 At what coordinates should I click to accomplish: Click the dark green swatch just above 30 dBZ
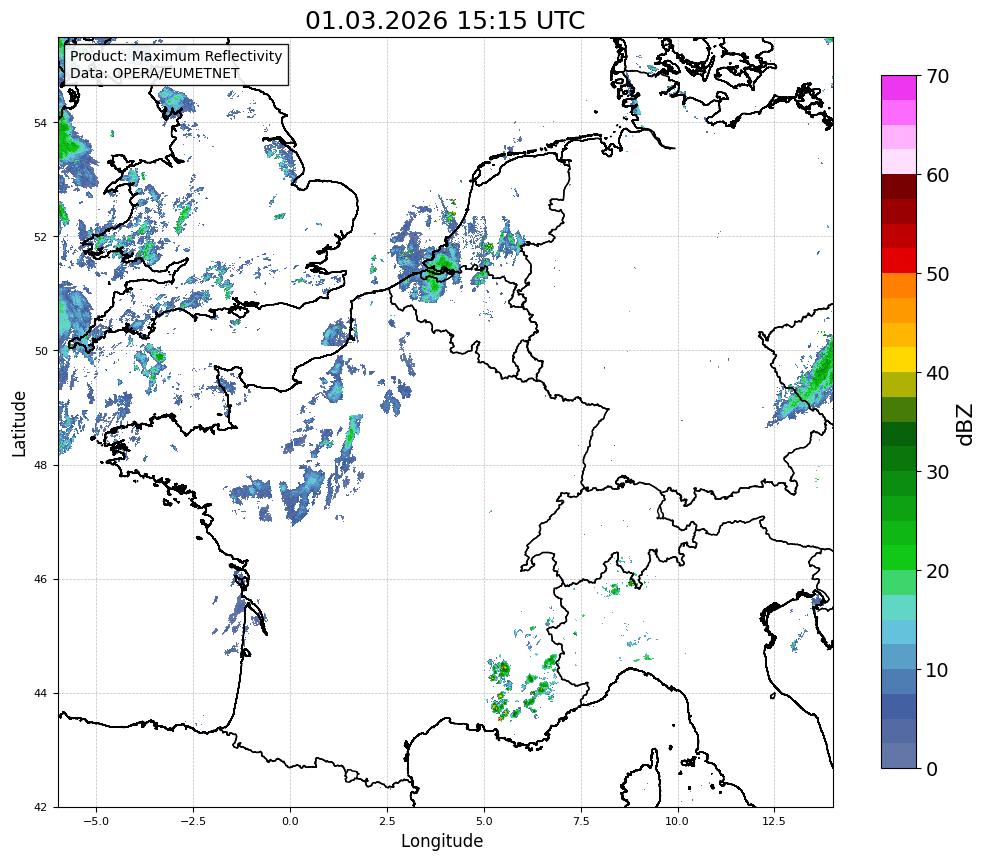click(899, 459)
